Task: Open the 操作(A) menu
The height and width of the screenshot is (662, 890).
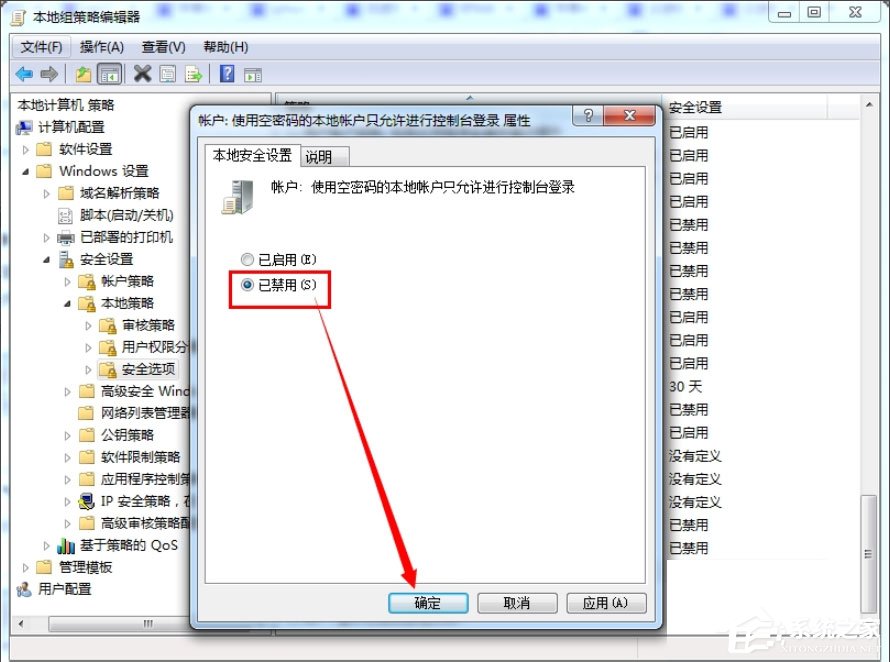Action: 101,46
